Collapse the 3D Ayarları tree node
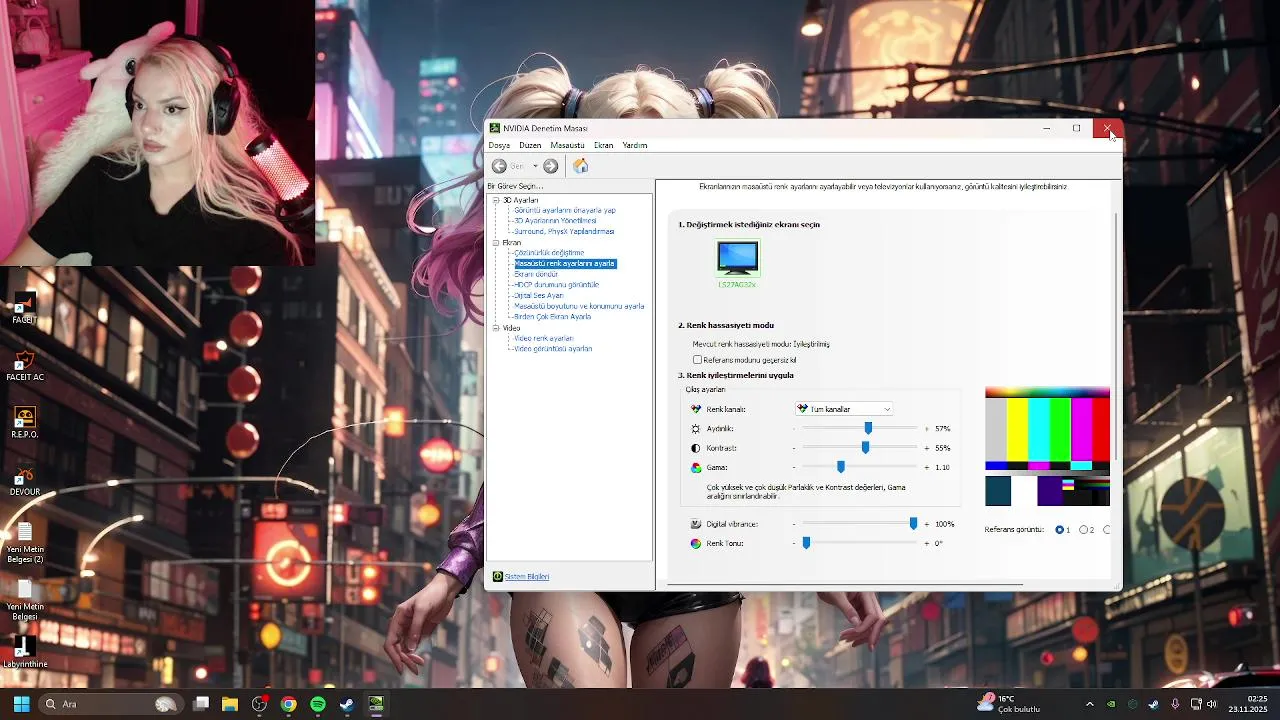Image resolution: width=1280 pixels, height=720 pixels. coord(496,200)
